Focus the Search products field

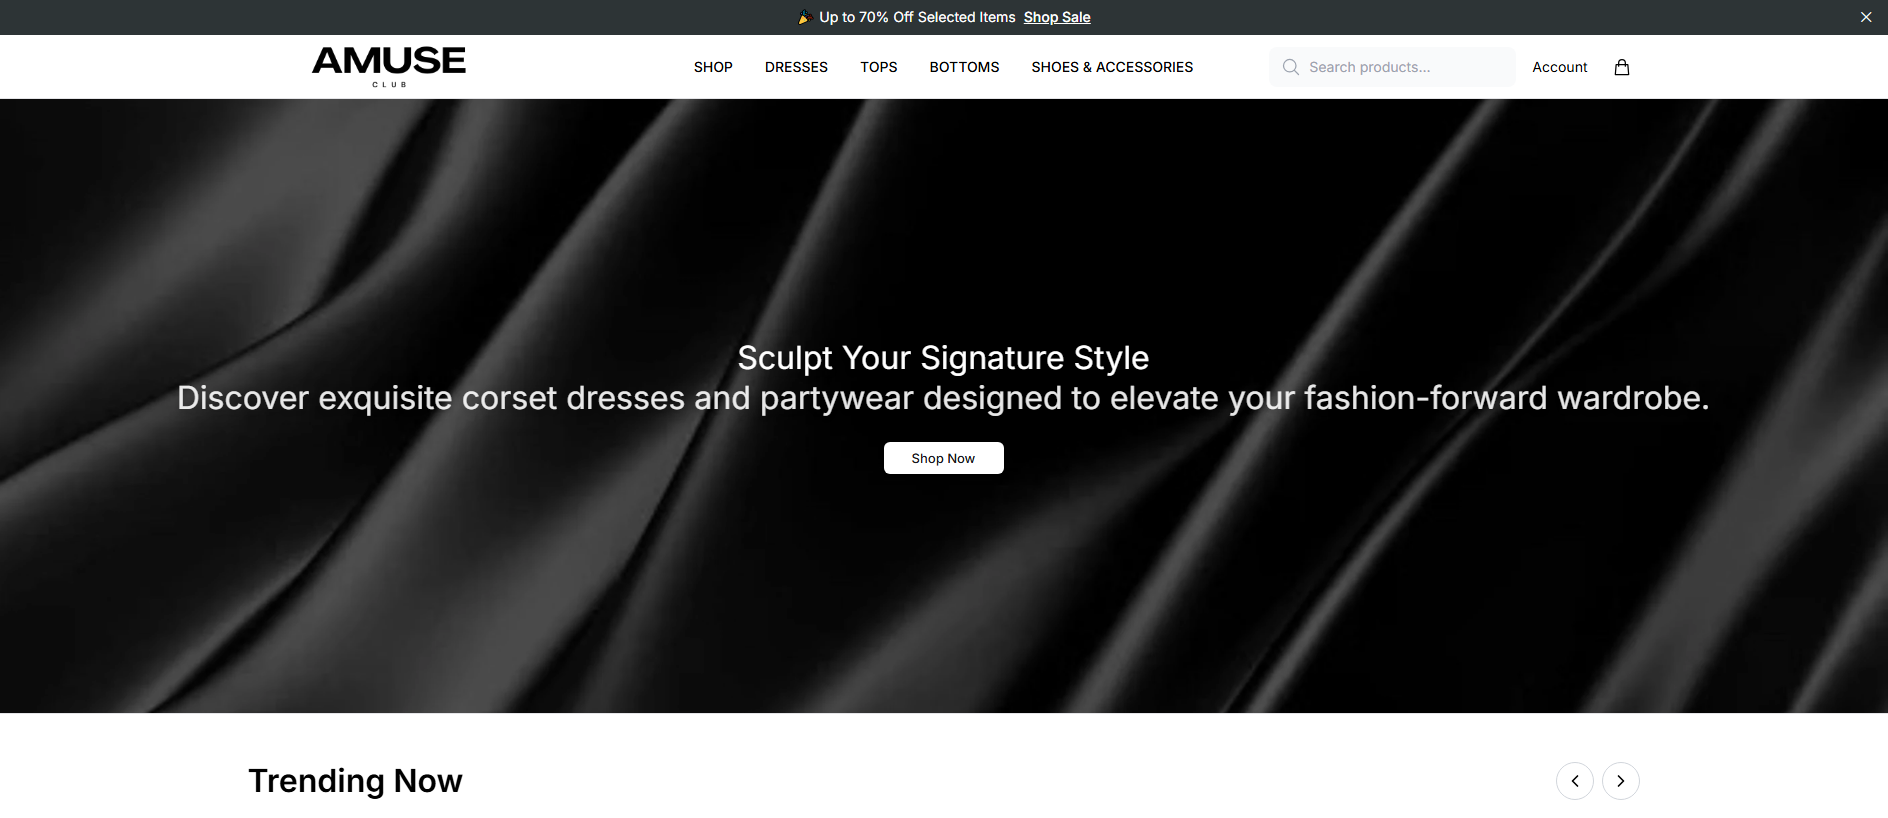click(1392, 67)
